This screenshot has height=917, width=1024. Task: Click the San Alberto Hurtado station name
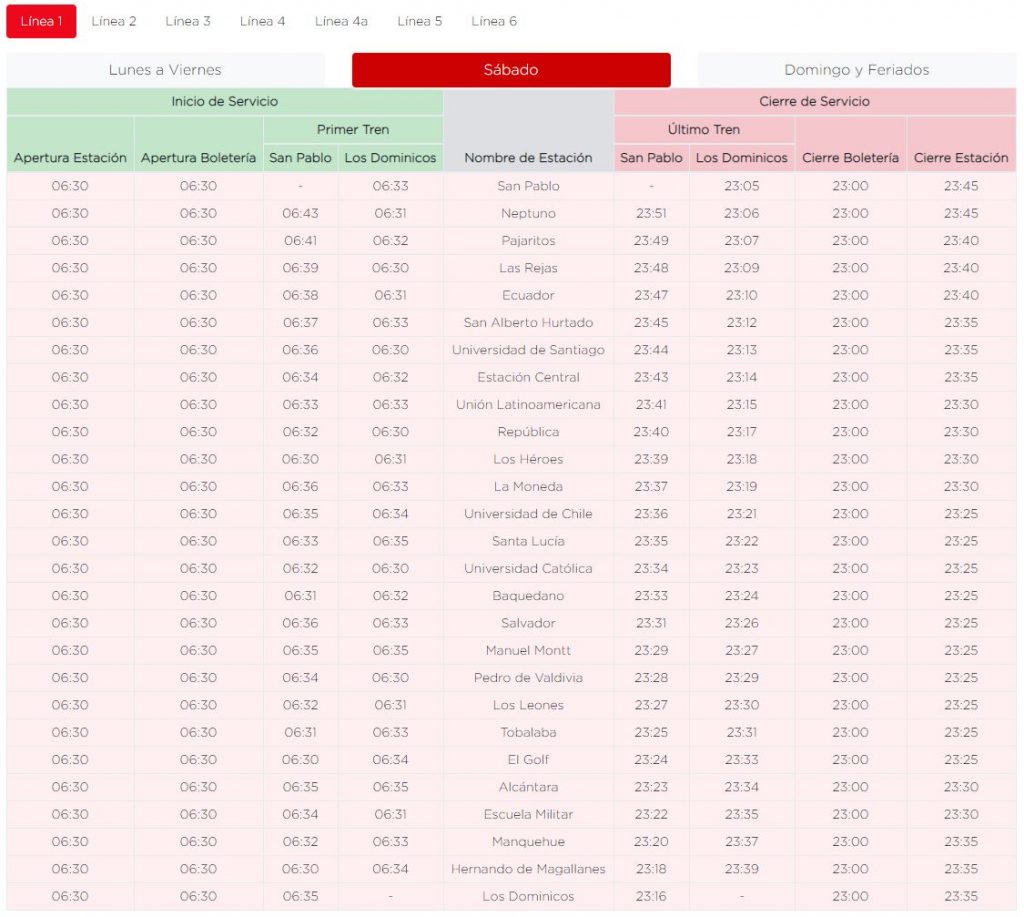coord(528,323)
